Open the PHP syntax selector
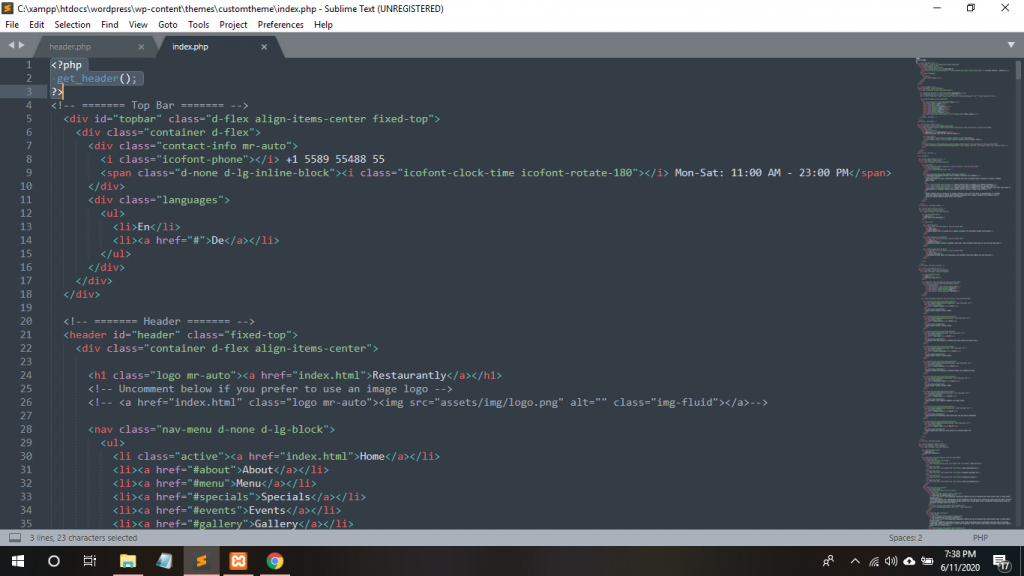This screenshot has height=576, width=1024. click(x=980, y=538)
